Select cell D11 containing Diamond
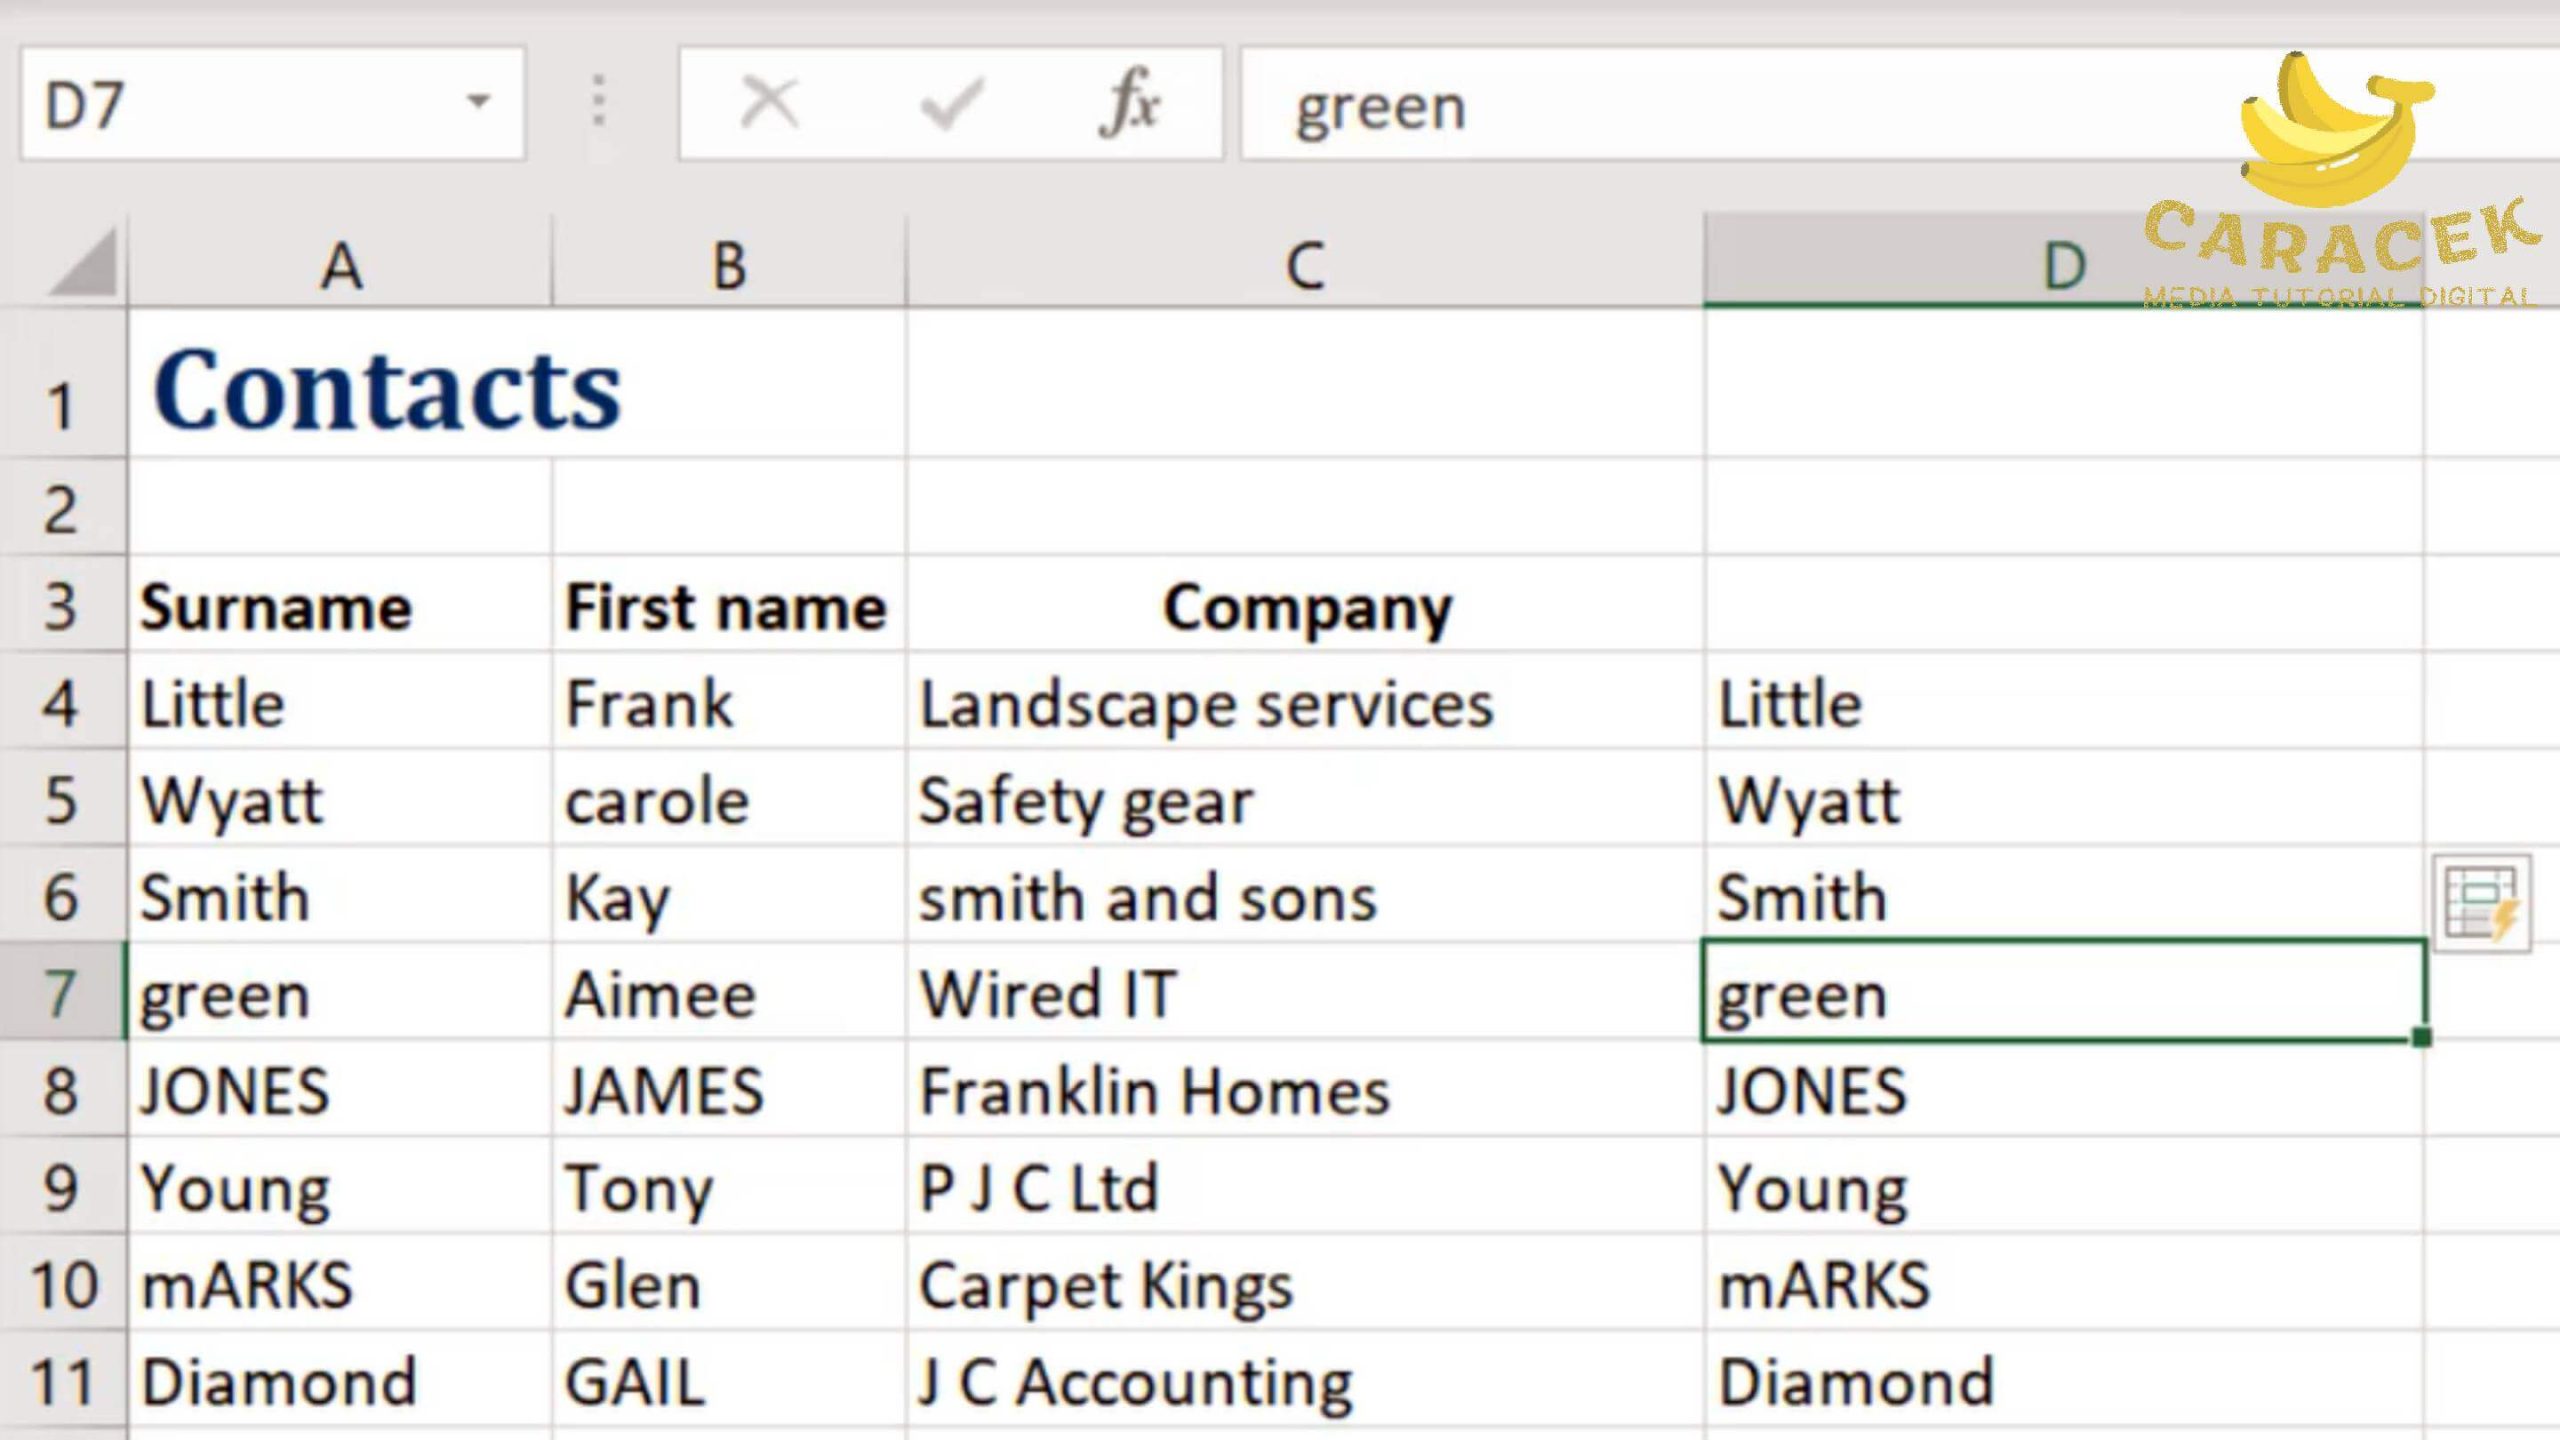The width and height of the screenshot is (2560, 1440). point(2064,1379)
